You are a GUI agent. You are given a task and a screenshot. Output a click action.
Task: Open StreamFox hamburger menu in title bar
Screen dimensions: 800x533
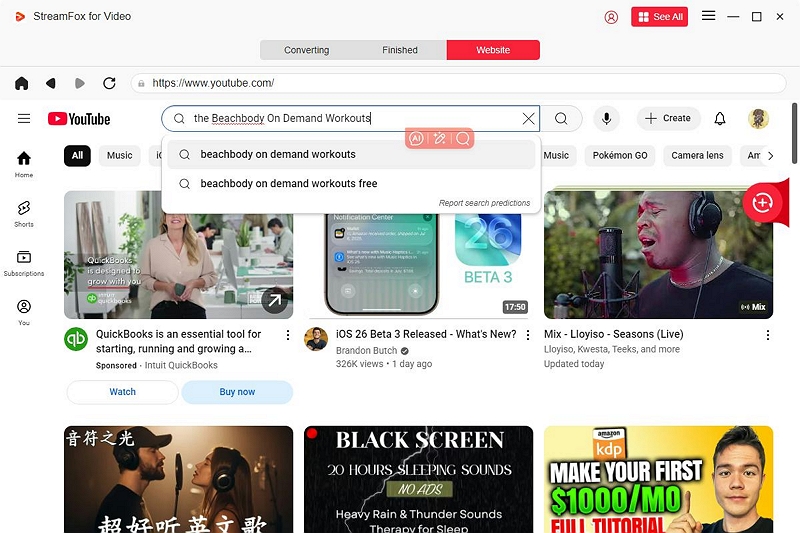coord(708,17)
